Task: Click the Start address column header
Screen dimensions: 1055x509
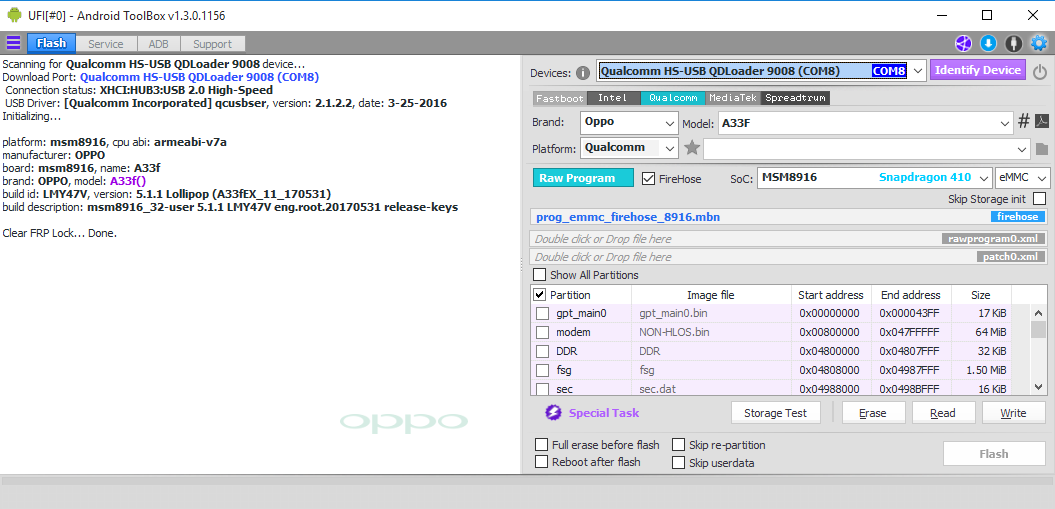Action: coord(830,295)
